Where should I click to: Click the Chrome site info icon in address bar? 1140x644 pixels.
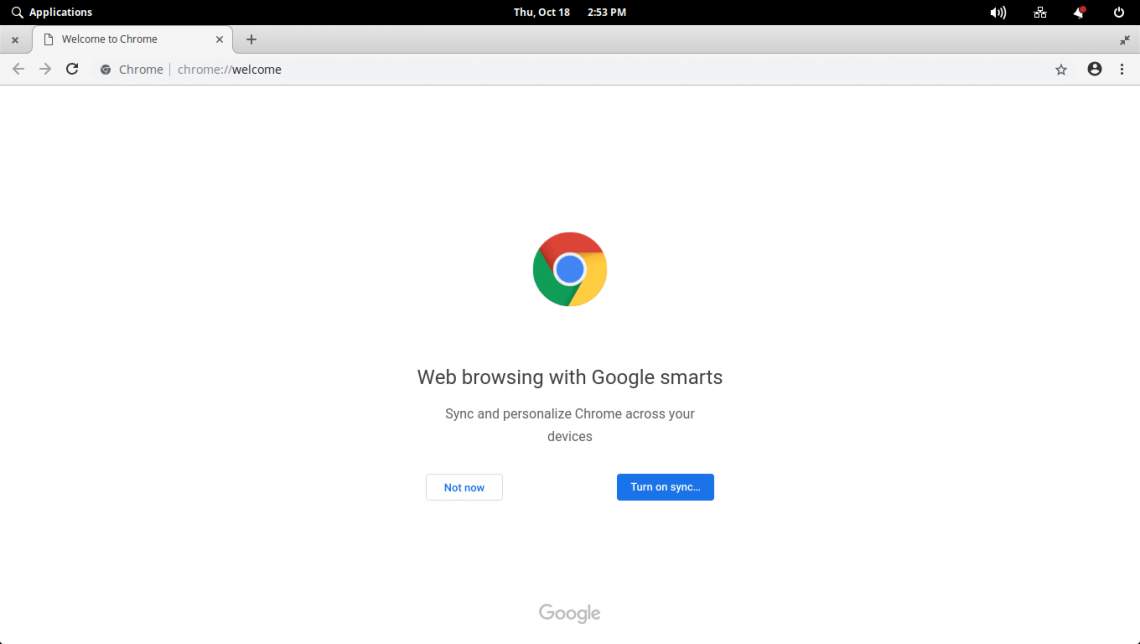point(105,70)
